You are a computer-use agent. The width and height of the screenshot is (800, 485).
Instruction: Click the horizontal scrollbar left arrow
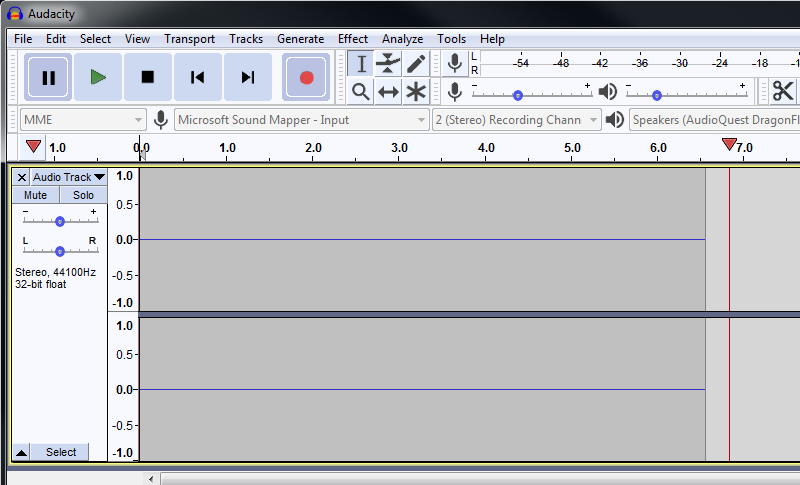(x=151, y=479)
